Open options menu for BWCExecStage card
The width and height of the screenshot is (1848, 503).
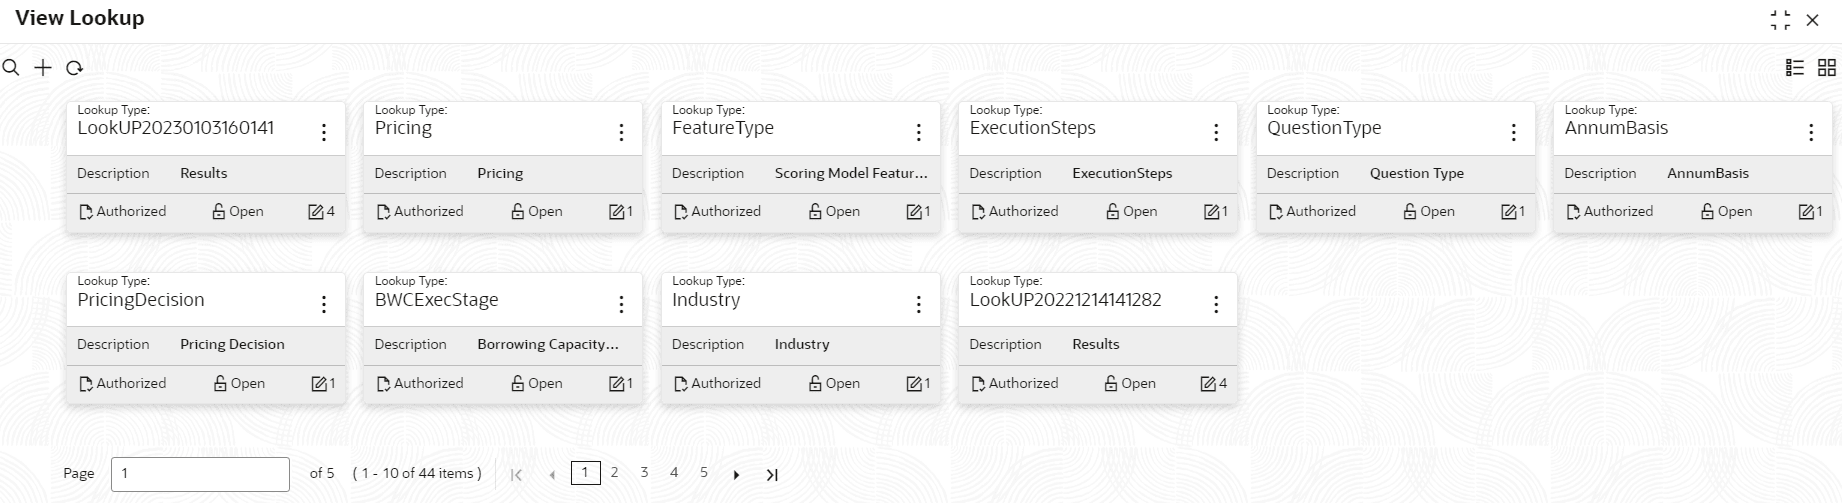621,304
